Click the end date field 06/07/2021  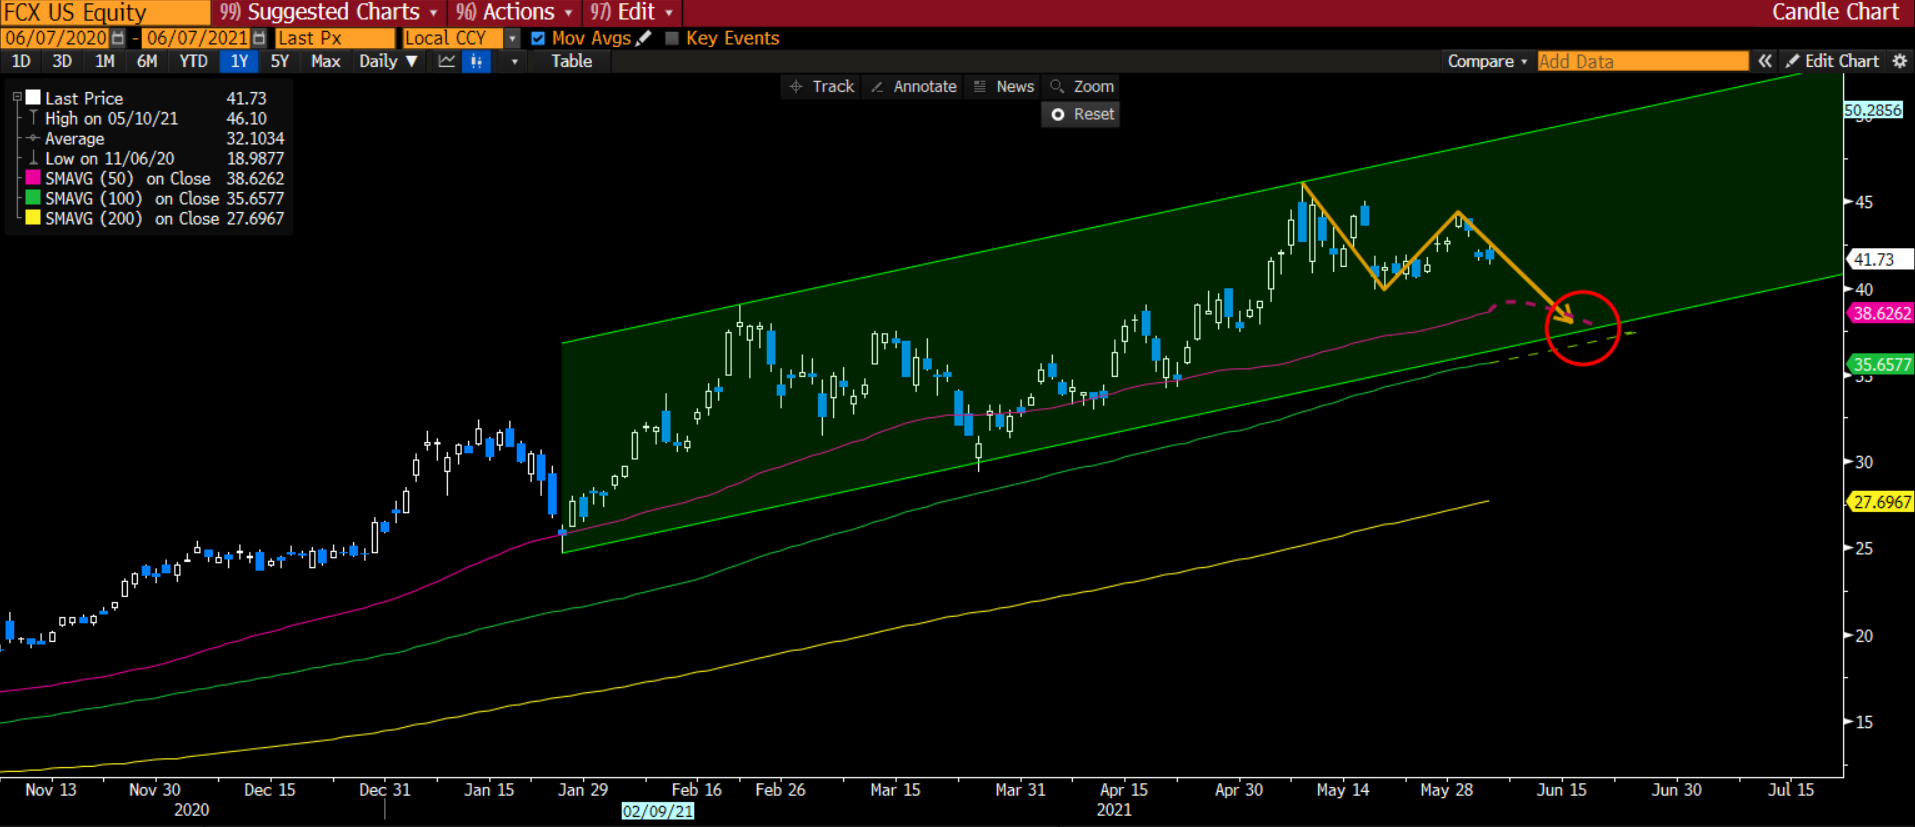[x=197, y=38]
